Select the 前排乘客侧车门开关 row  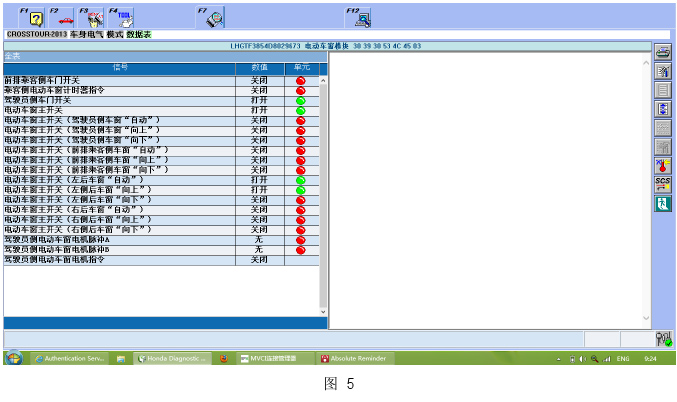tap(161, 81)
